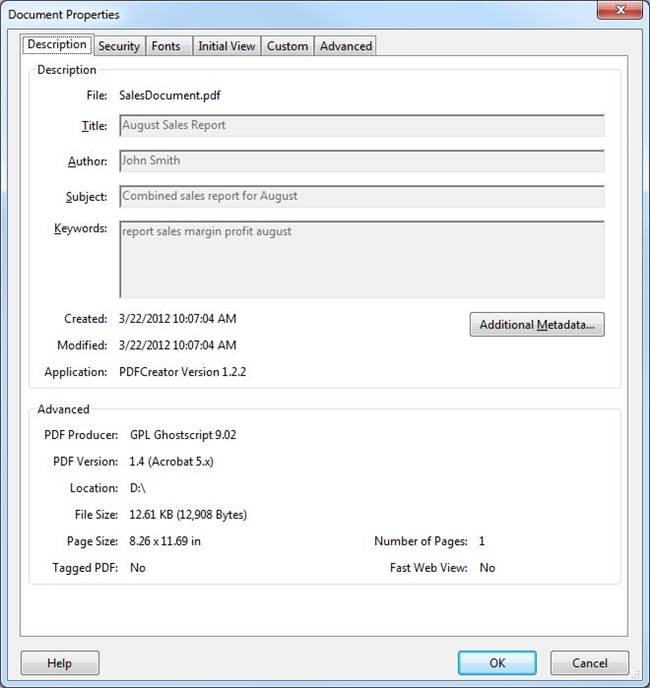This screenshot has height=688, width=650.
Task: Click the Title field with August Sales Report
Action: (361, 126)
